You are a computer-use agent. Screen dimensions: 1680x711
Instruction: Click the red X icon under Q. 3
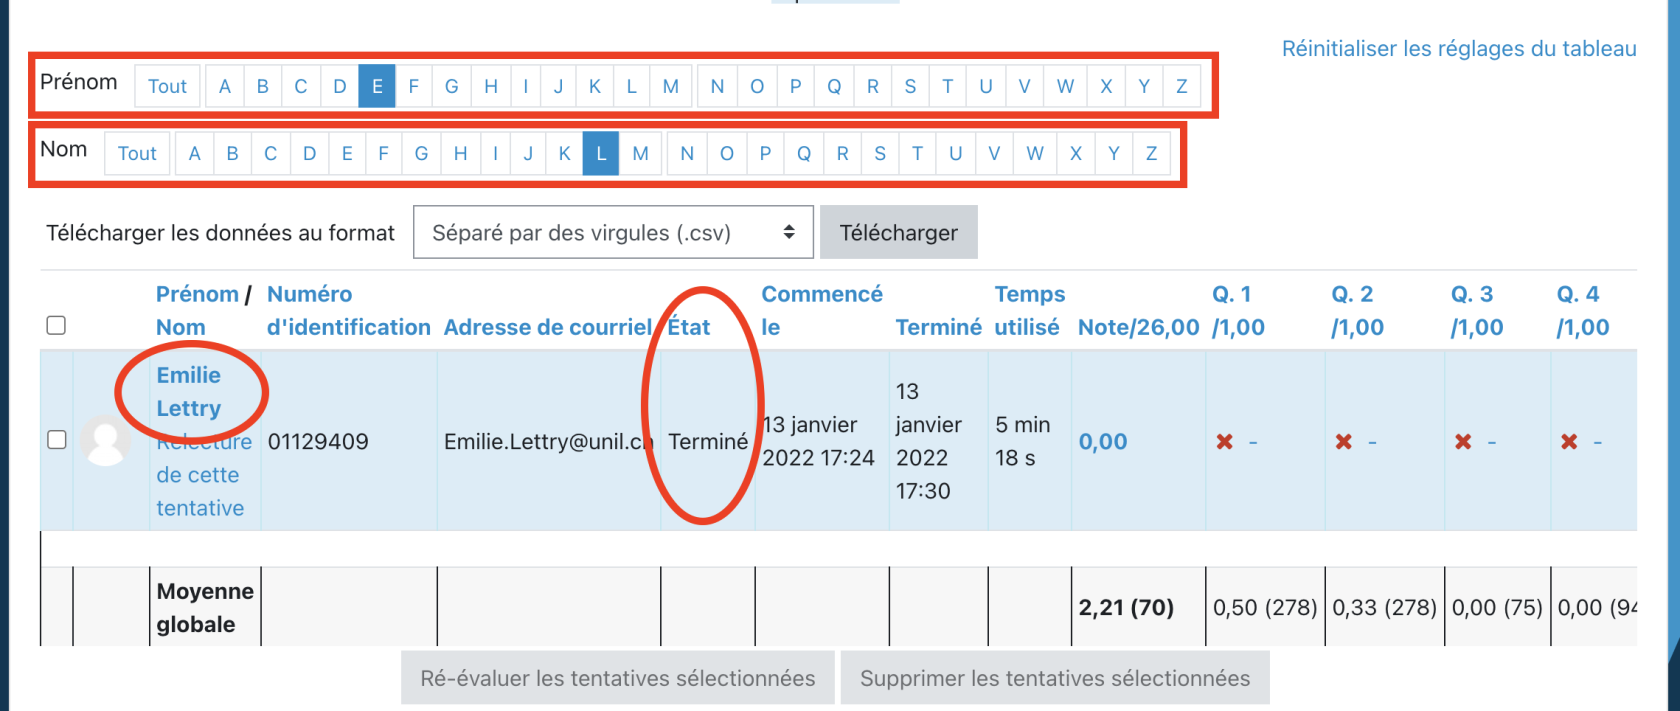[1463, 442]
